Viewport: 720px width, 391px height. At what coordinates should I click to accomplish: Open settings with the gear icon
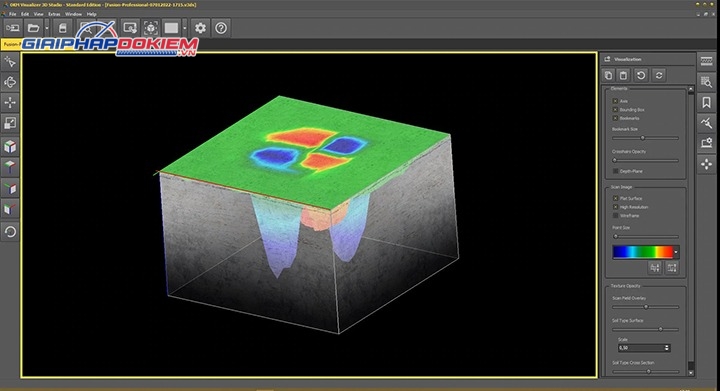[200, 28]
